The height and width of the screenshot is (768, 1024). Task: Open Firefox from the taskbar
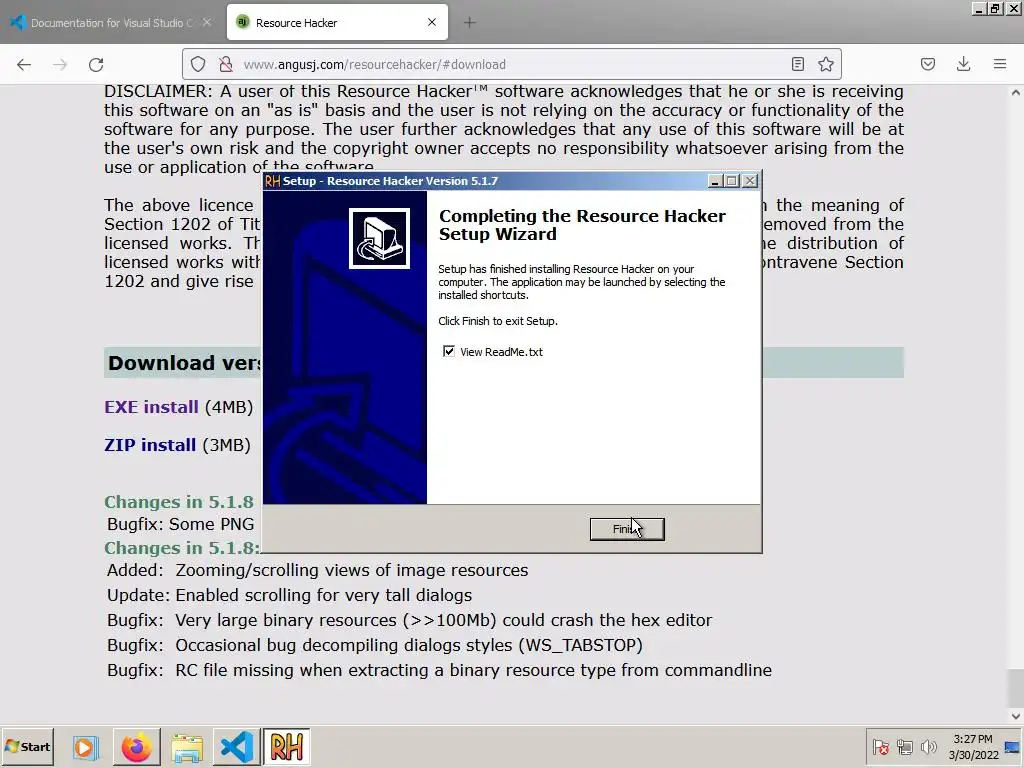point(136,746)
